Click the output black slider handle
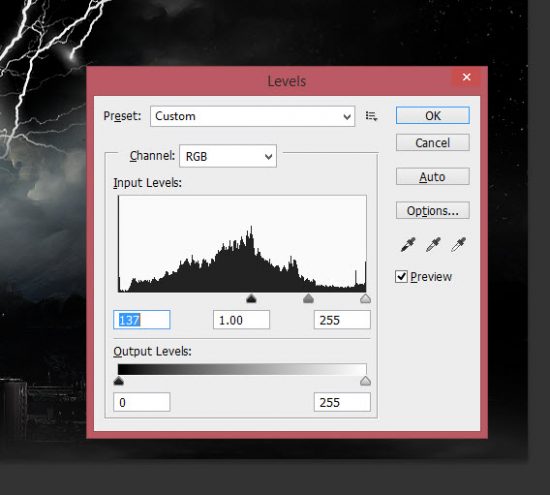 [x=119, y=381]
